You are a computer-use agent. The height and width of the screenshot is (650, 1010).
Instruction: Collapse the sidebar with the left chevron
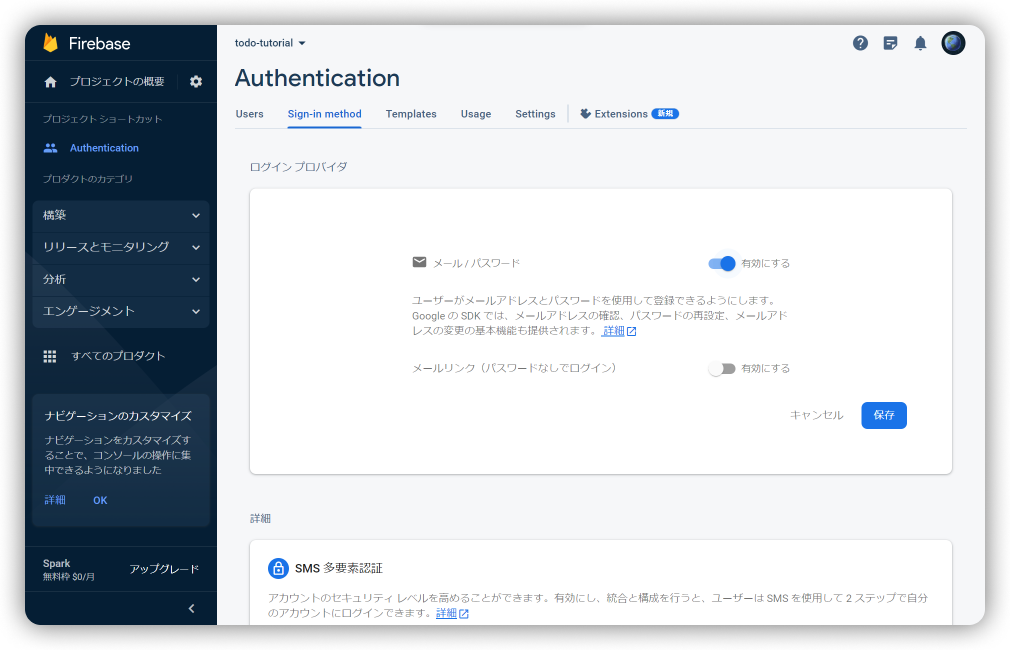[191, 609]
